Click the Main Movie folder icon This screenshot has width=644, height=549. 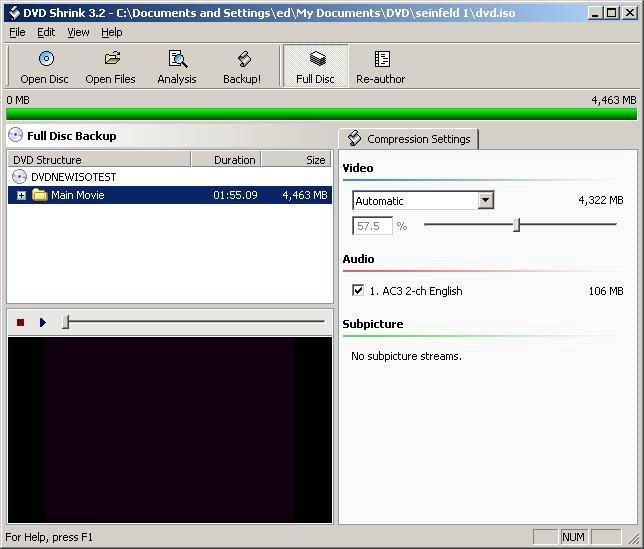(x=40, y=195)
